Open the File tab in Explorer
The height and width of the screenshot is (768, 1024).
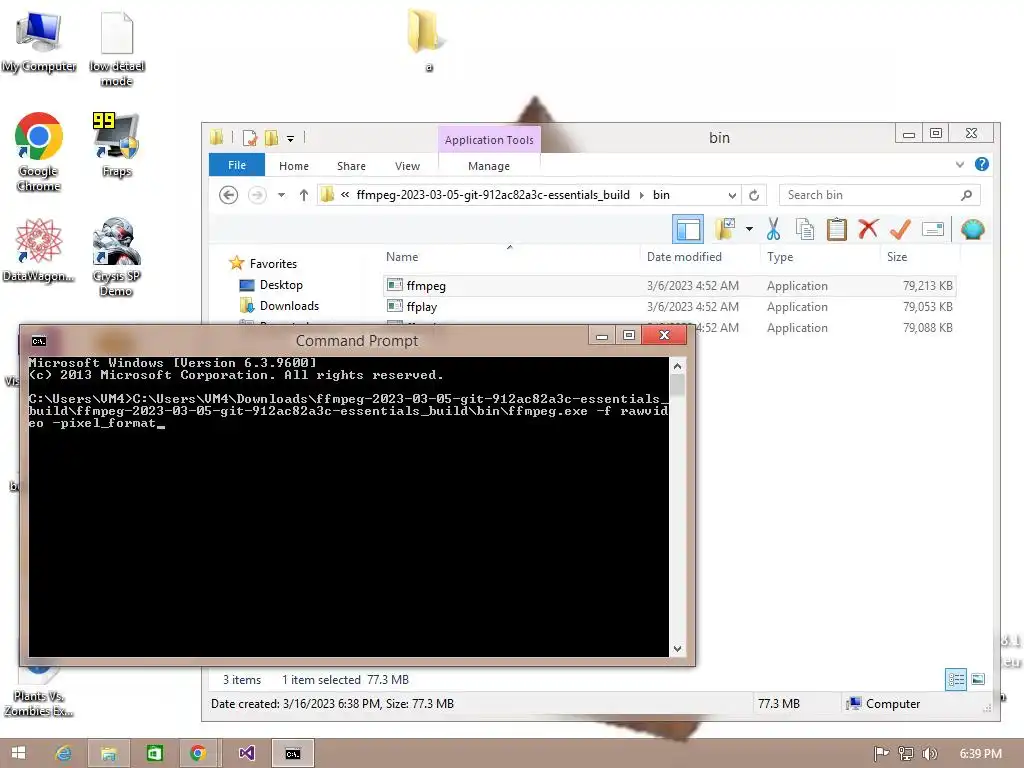(236, 165)
